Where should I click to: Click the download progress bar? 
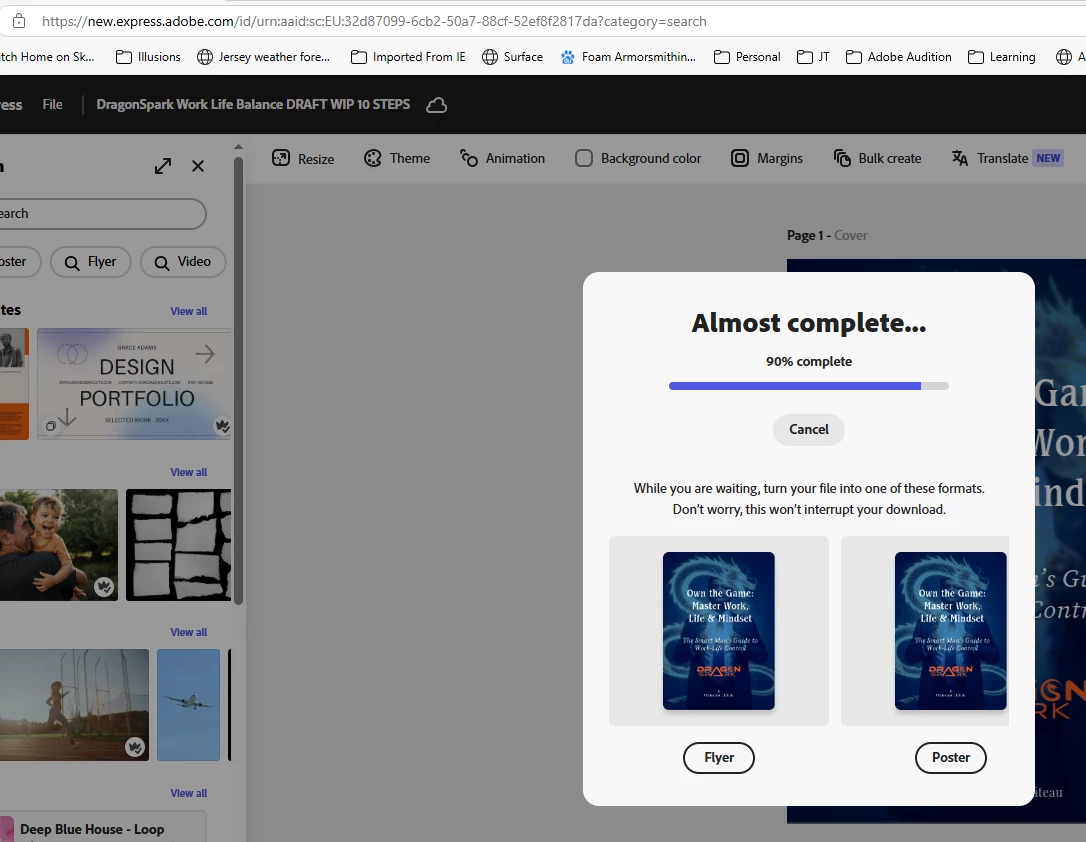pos(809,386)
